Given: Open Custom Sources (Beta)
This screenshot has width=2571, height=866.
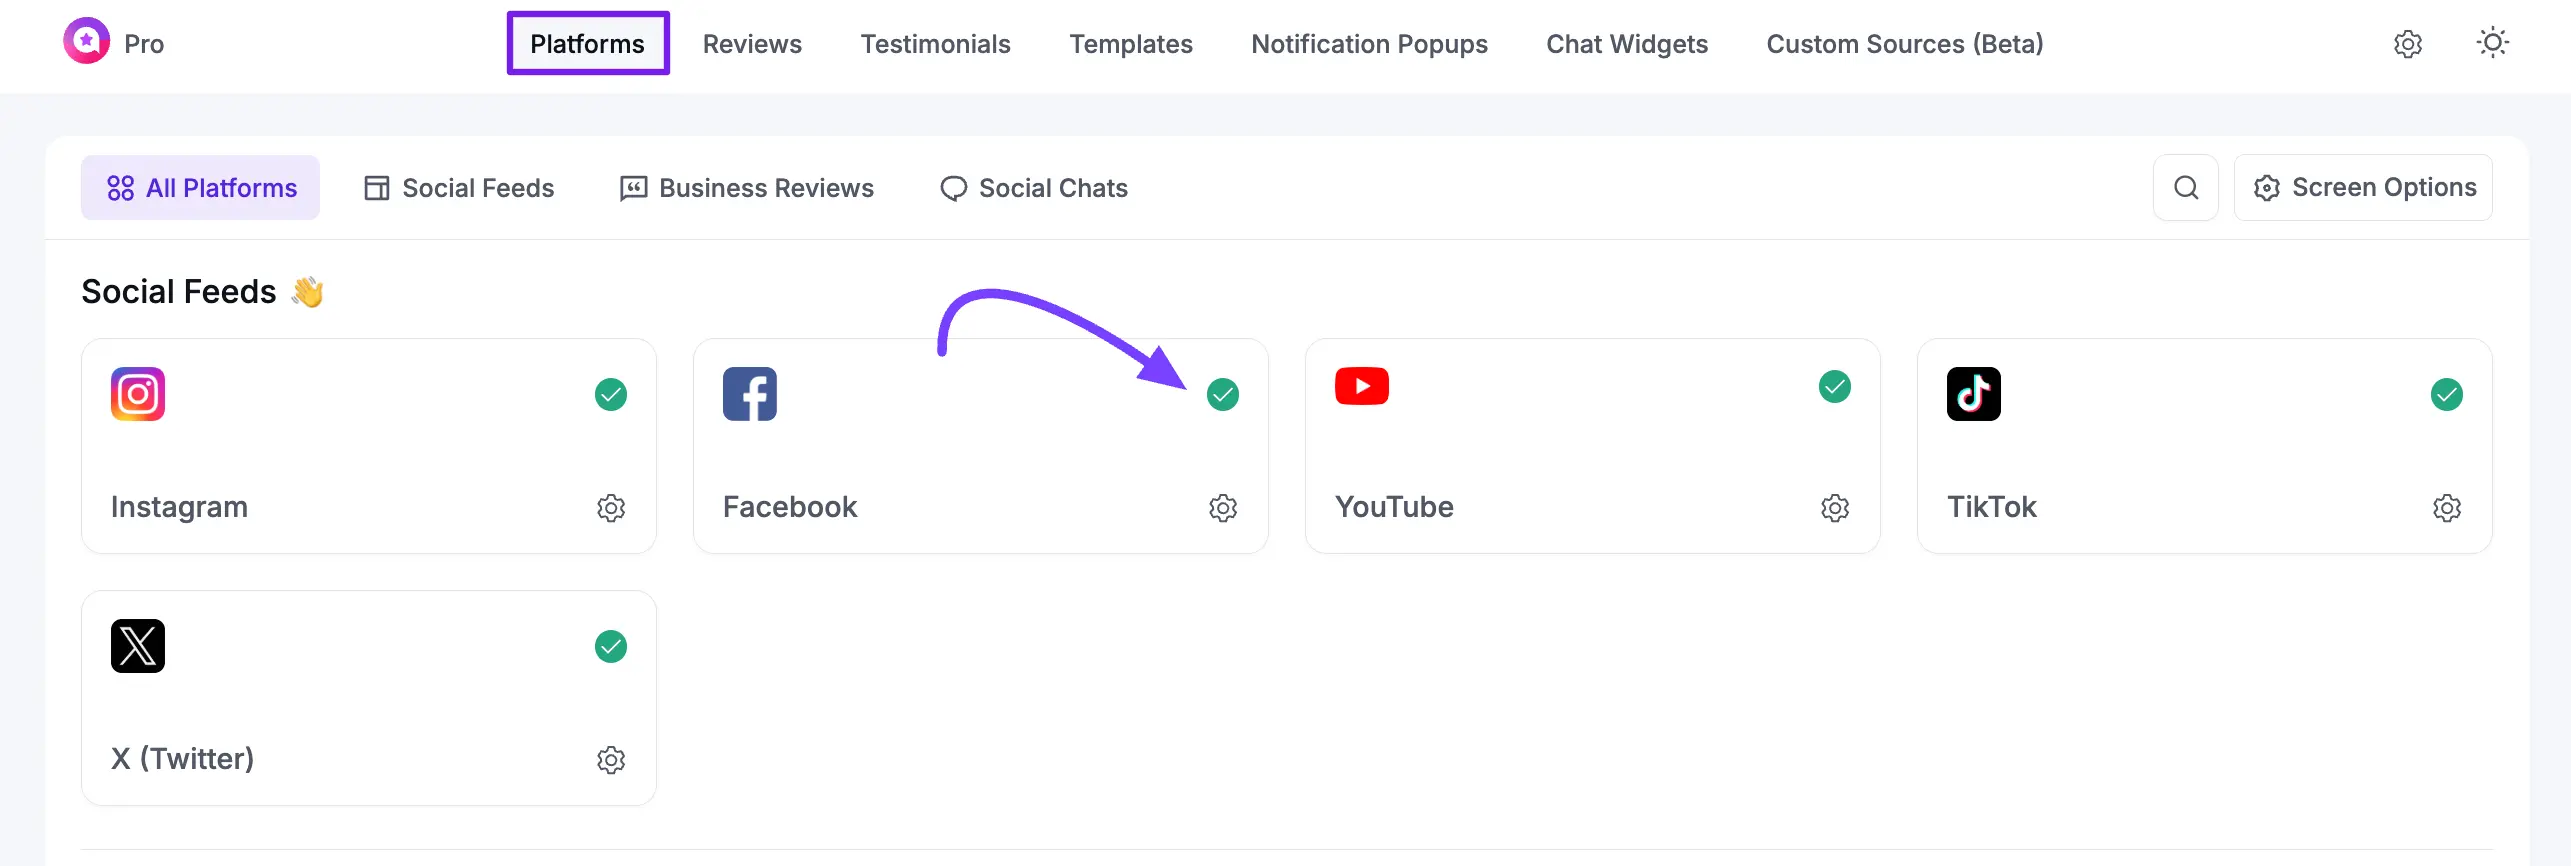Looking at the screenshot, I should tap(1905, 44).
